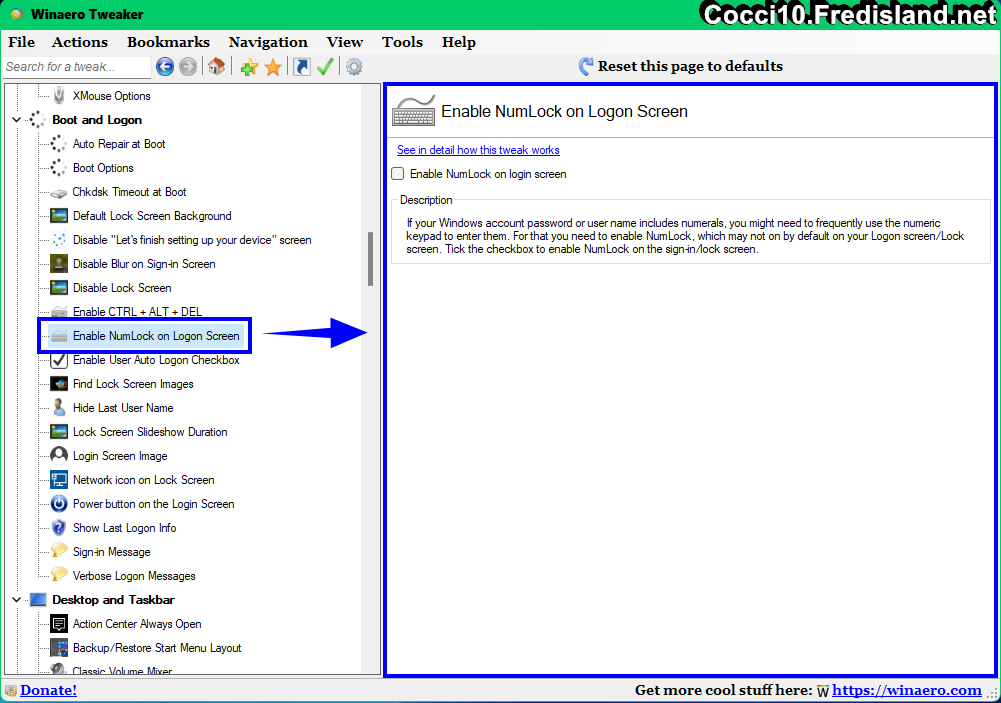Open the View menu
The height and width of the screenshot is (703, 1001).
[345, 42]
